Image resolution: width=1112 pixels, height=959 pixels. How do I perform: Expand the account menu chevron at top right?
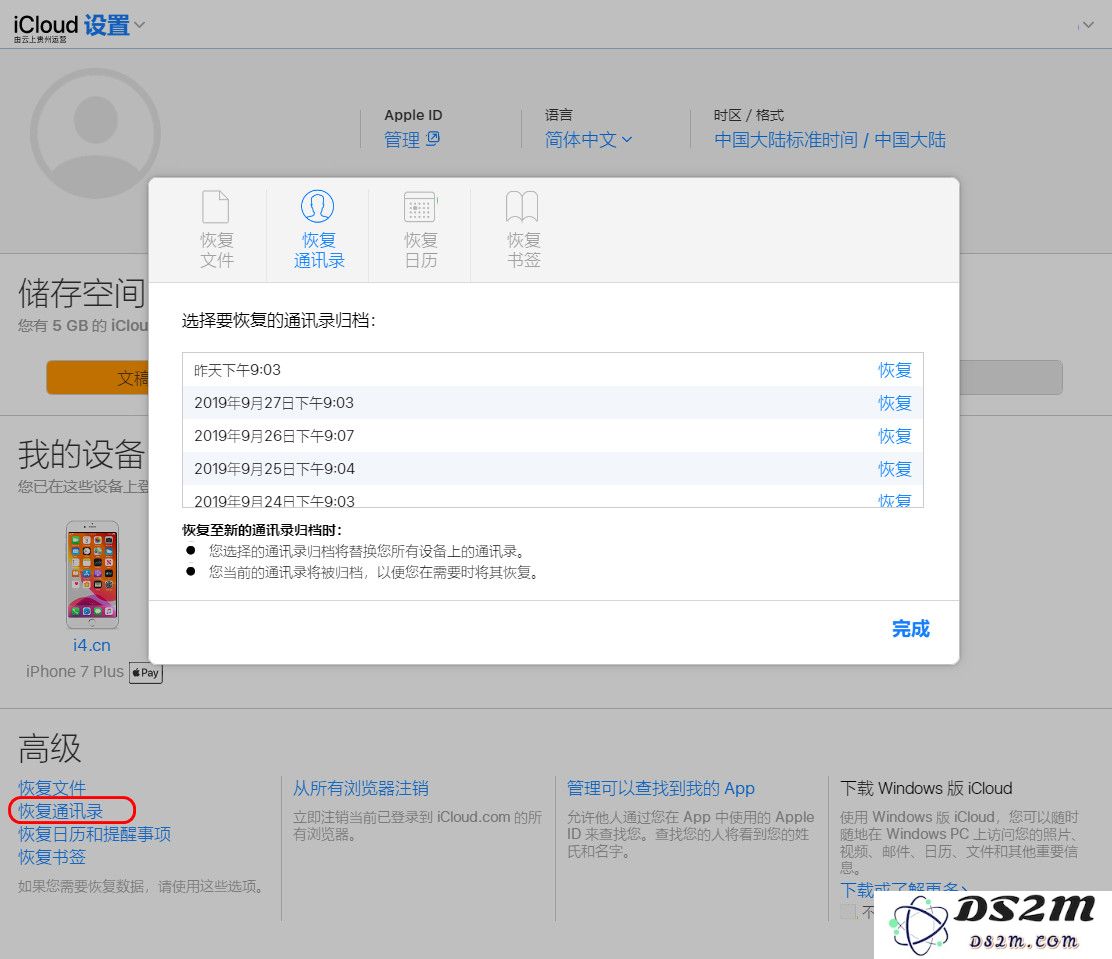(x=1088, y=25)
